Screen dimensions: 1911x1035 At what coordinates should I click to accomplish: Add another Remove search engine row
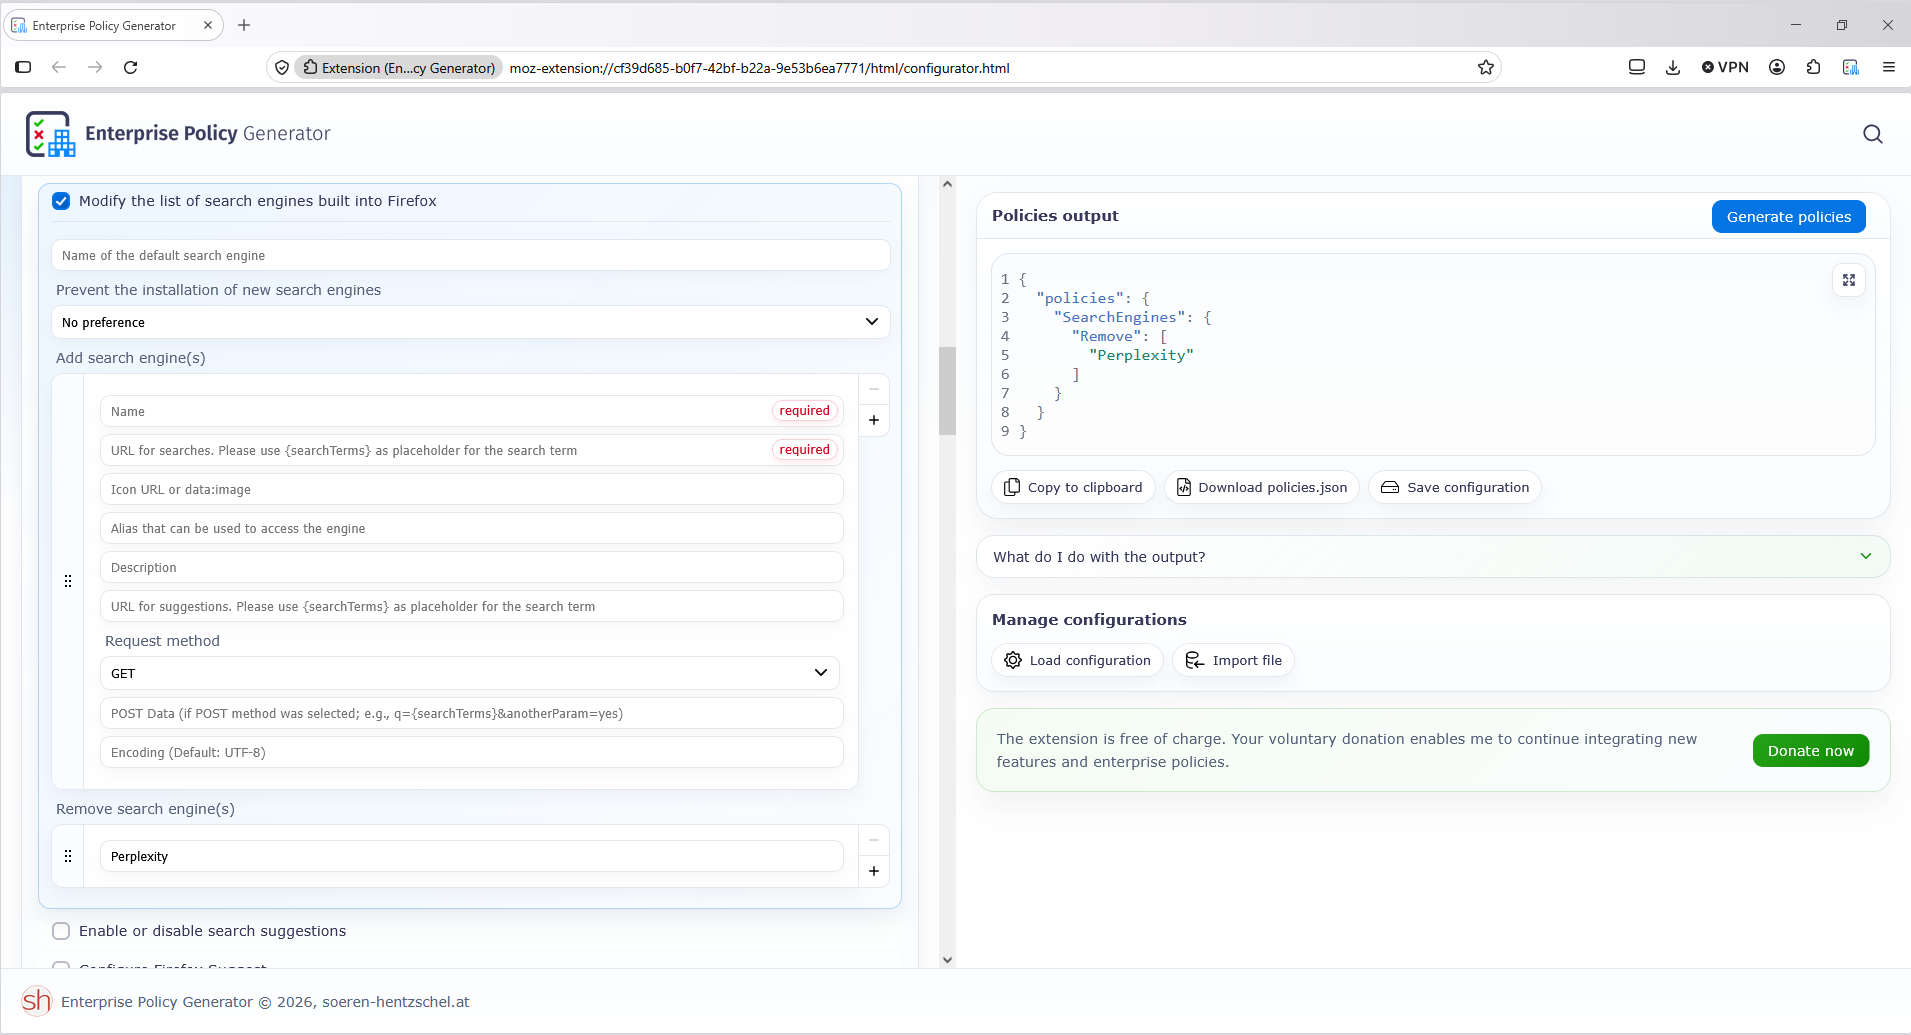pos(874,871)
